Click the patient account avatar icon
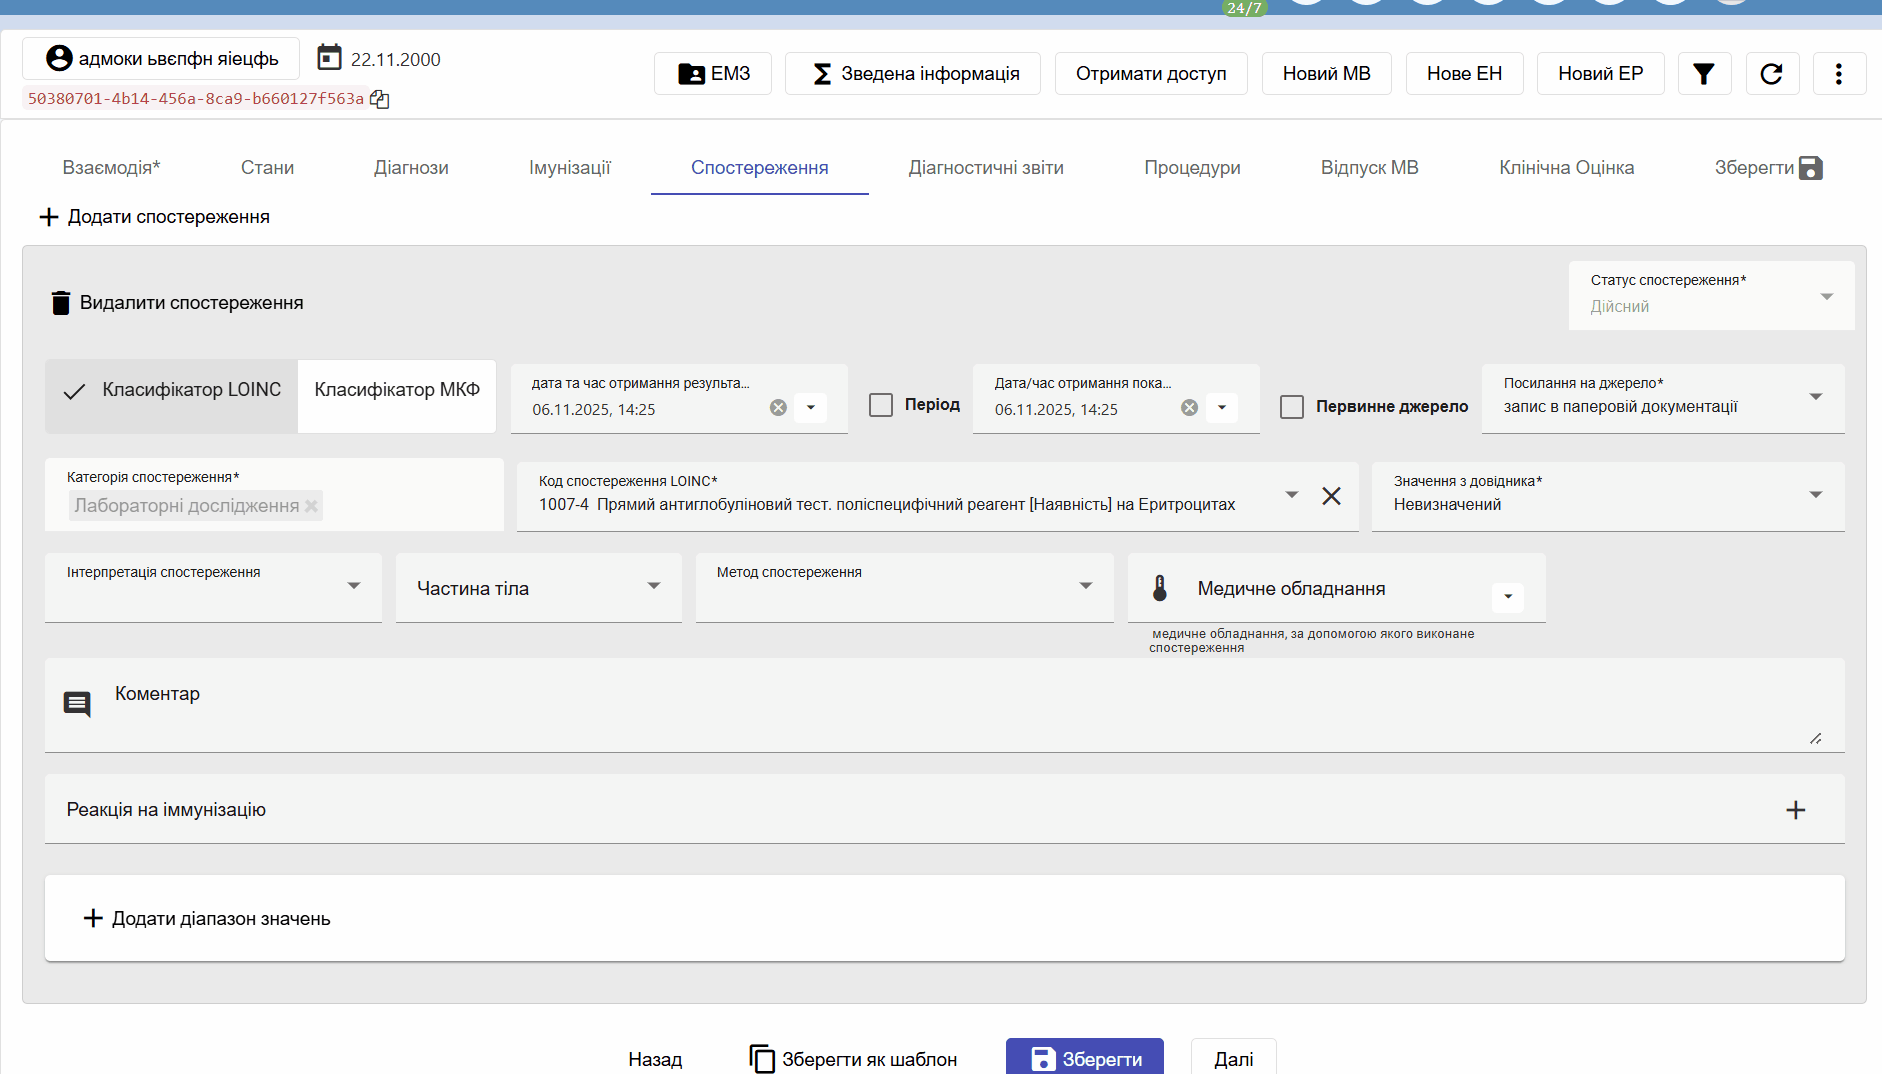 click(x=59, y=59)
